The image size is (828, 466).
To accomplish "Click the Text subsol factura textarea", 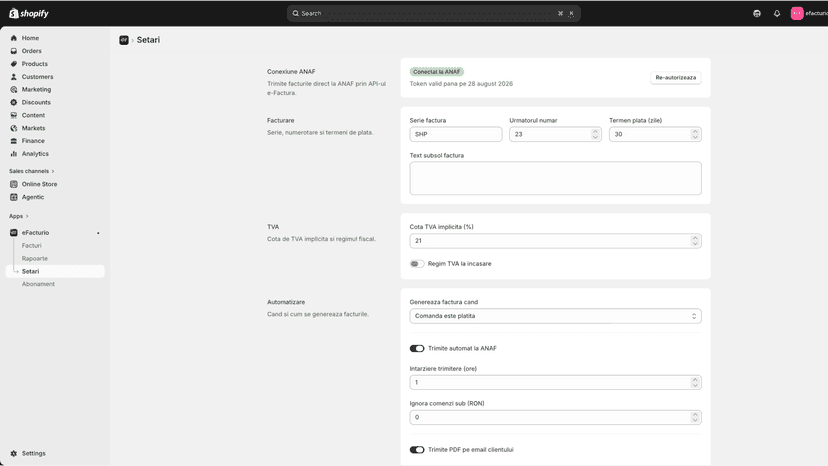I will (x=556, y=178).
